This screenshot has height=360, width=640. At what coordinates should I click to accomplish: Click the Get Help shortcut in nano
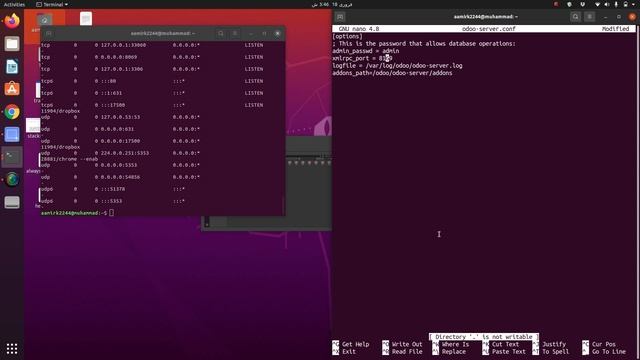point(351,344)
